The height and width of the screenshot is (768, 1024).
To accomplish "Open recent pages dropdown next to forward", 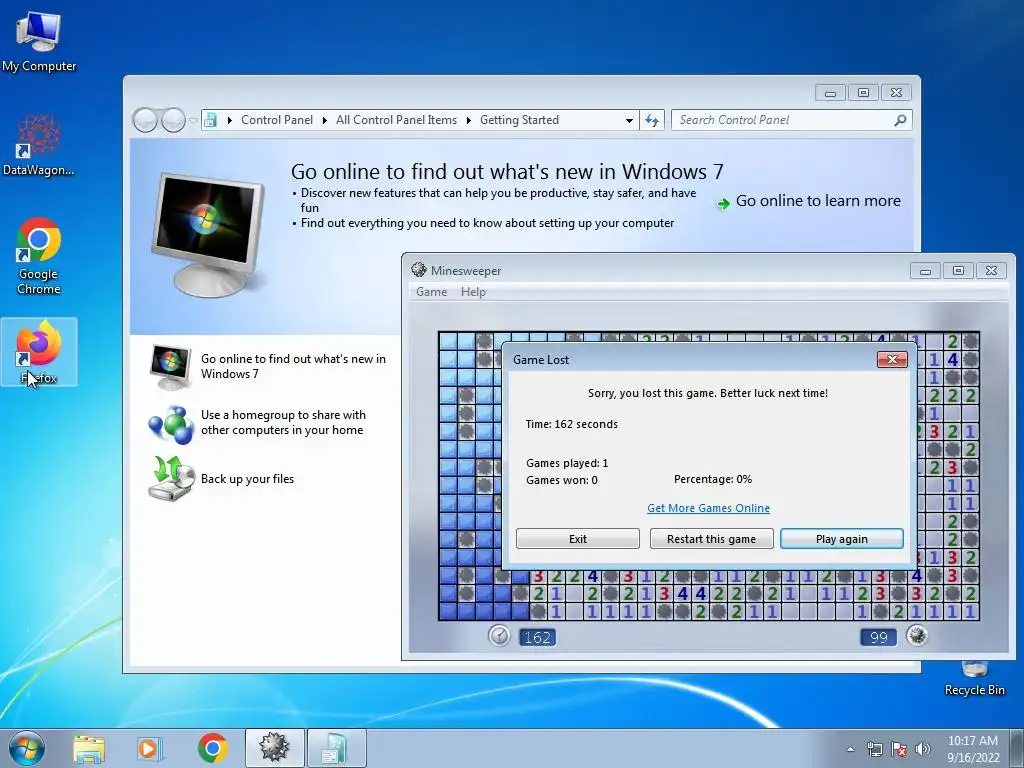I will pyautogui.click(x=193, y=121).
